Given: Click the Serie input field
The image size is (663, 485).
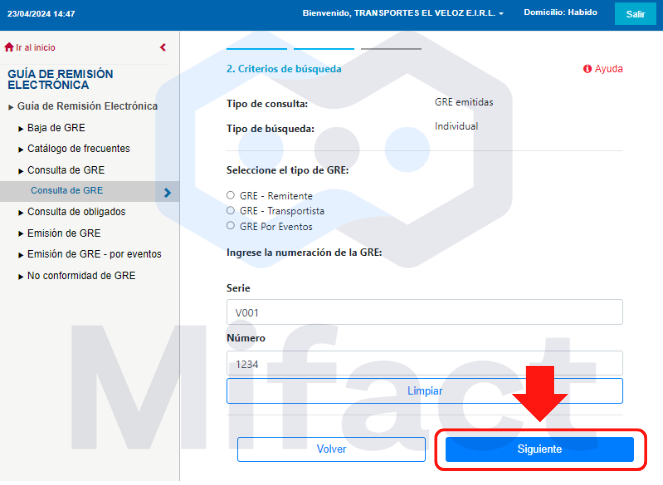Looking at the screenshot, I should (x=425, y=312).
